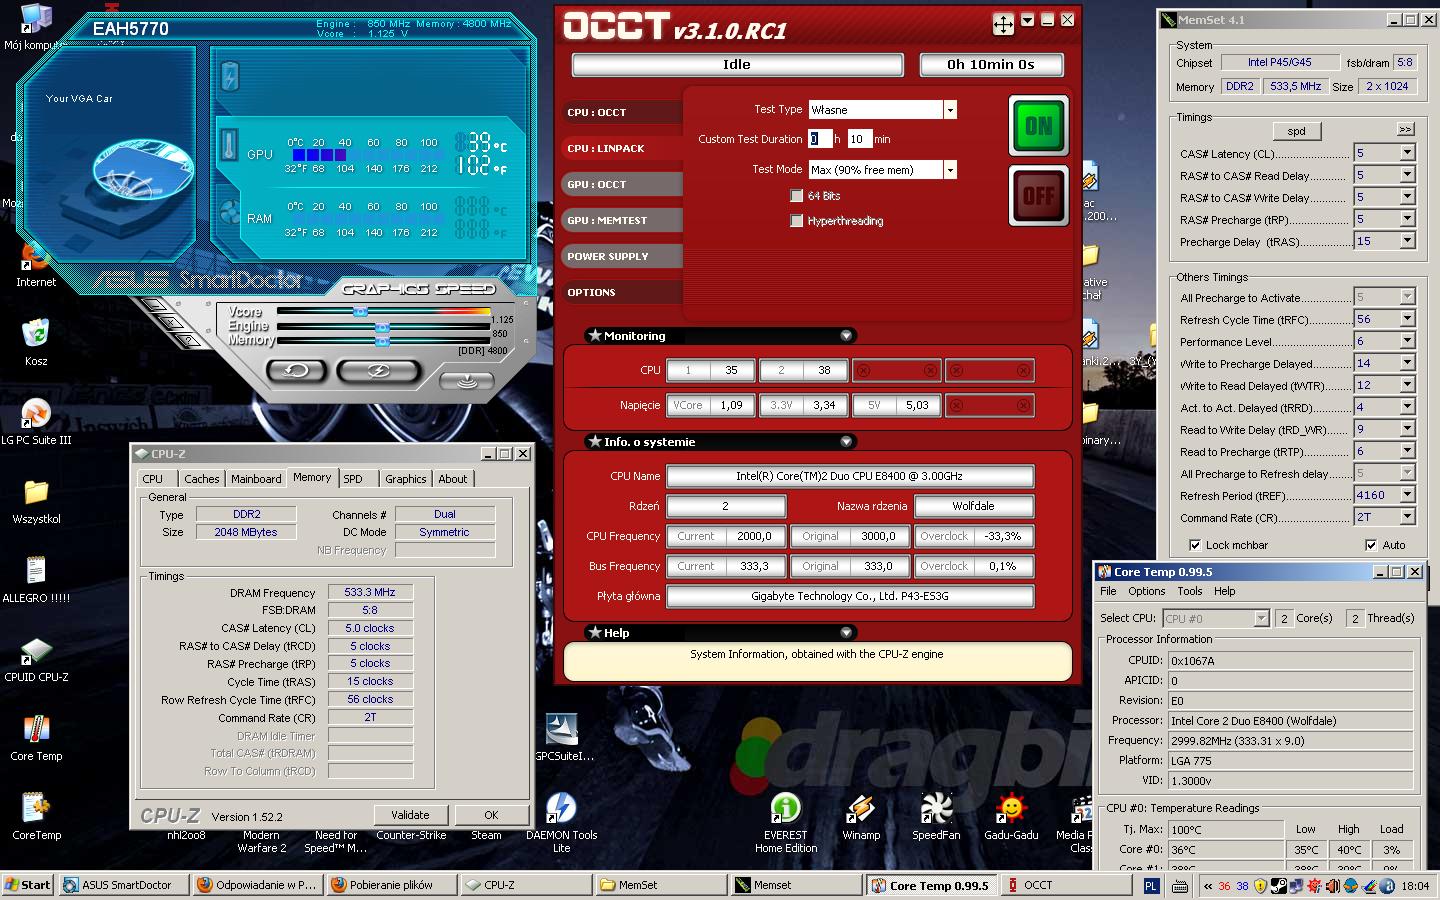Click the OK button in CPU-Z
The width and height of the screenshot is (1440, 900).
pyautogui.click(x=491, y=815)
